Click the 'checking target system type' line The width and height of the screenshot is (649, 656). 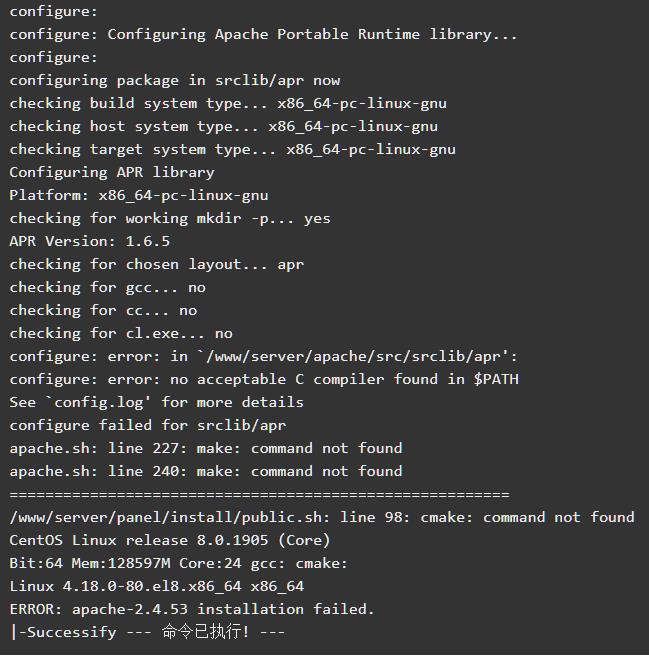233,149
